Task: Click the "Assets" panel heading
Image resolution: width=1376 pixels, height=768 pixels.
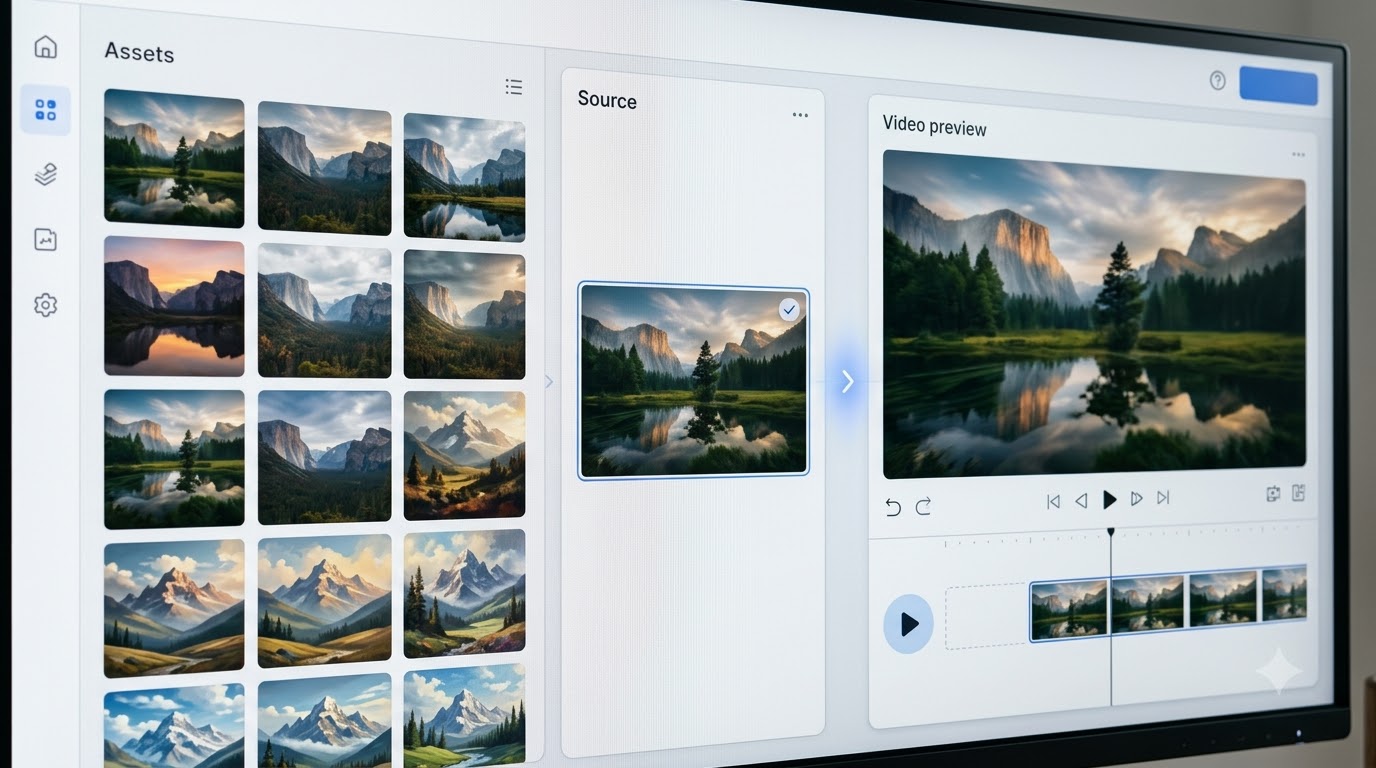Action: pos(139,52)
